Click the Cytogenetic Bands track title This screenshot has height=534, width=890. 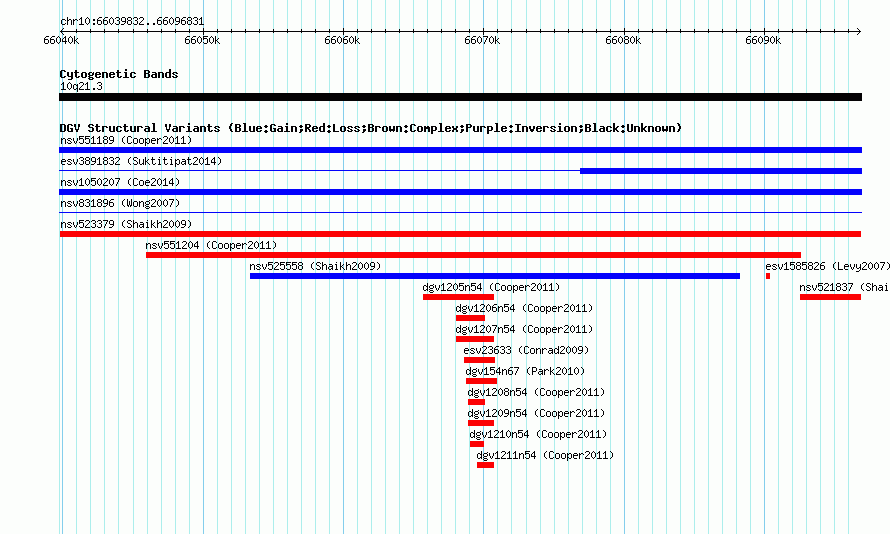(x=119, y=74)
